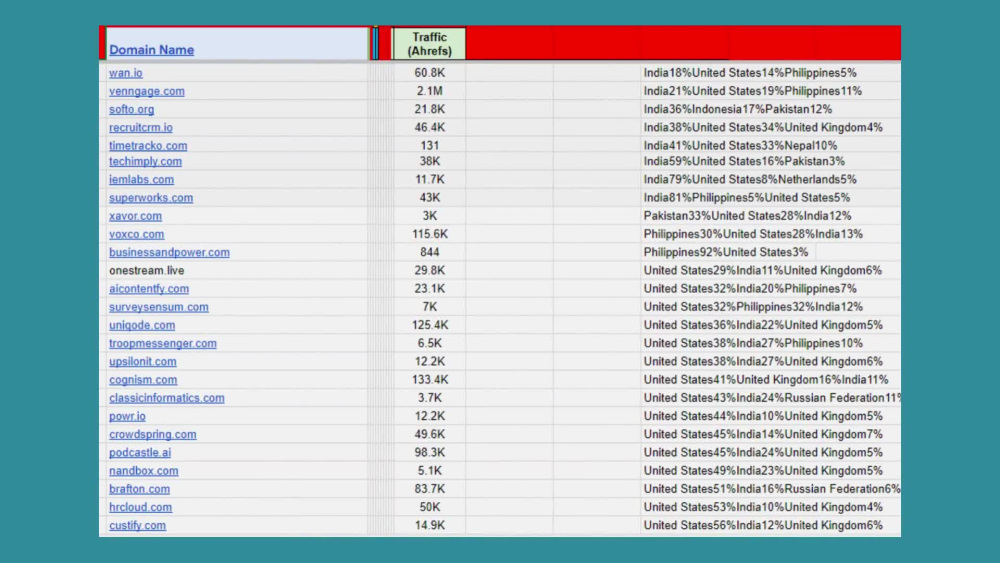Screen dimensions: 1000x563
Task: Click cell 'India81%Philippines5%United States5%'
Action: (x=747, y=198)
